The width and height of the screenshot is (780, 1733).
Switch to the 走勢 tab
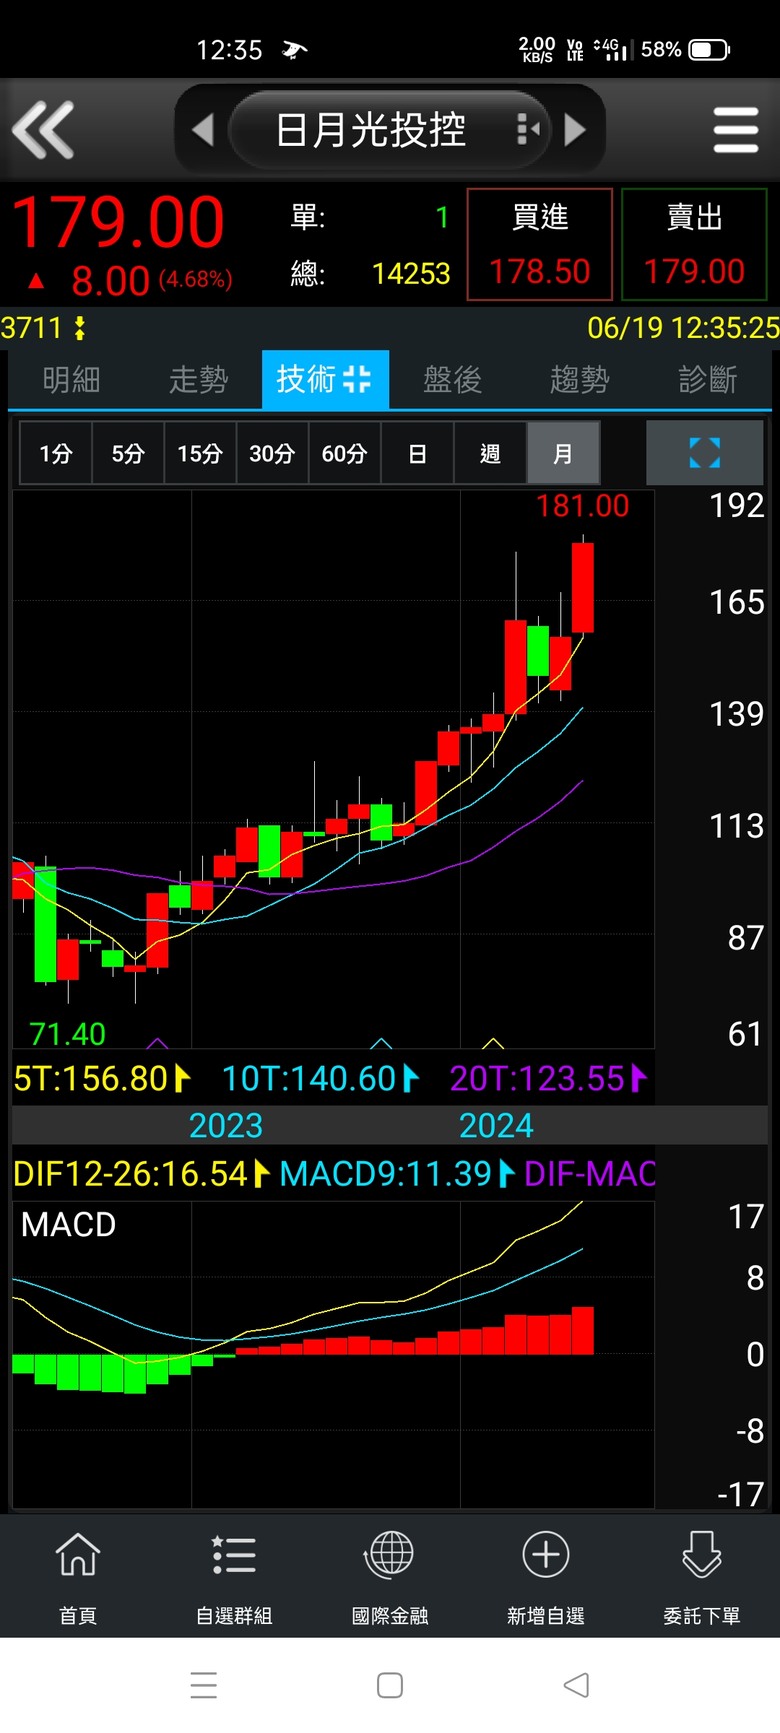pos(198,379)
